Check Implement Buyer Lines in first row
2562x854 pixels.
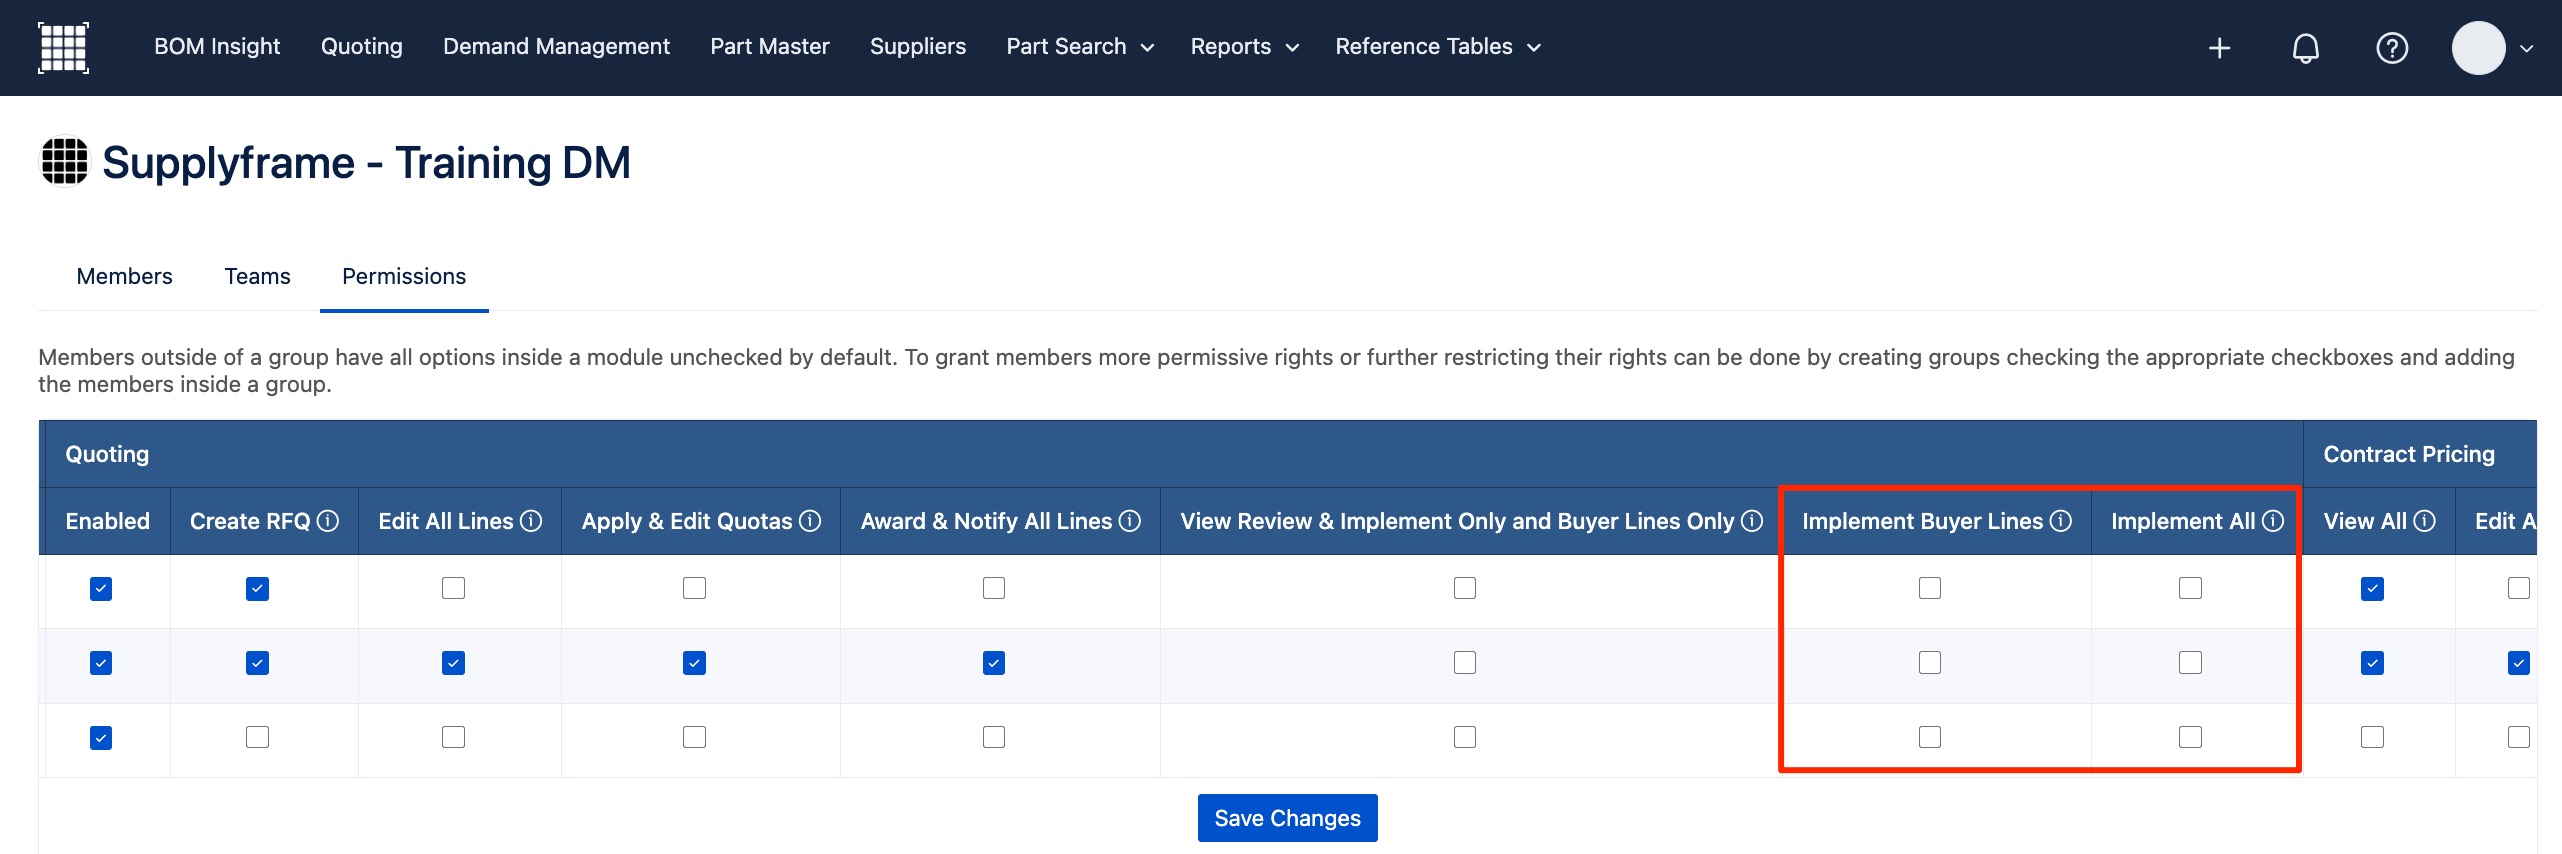pos(1929,588)
